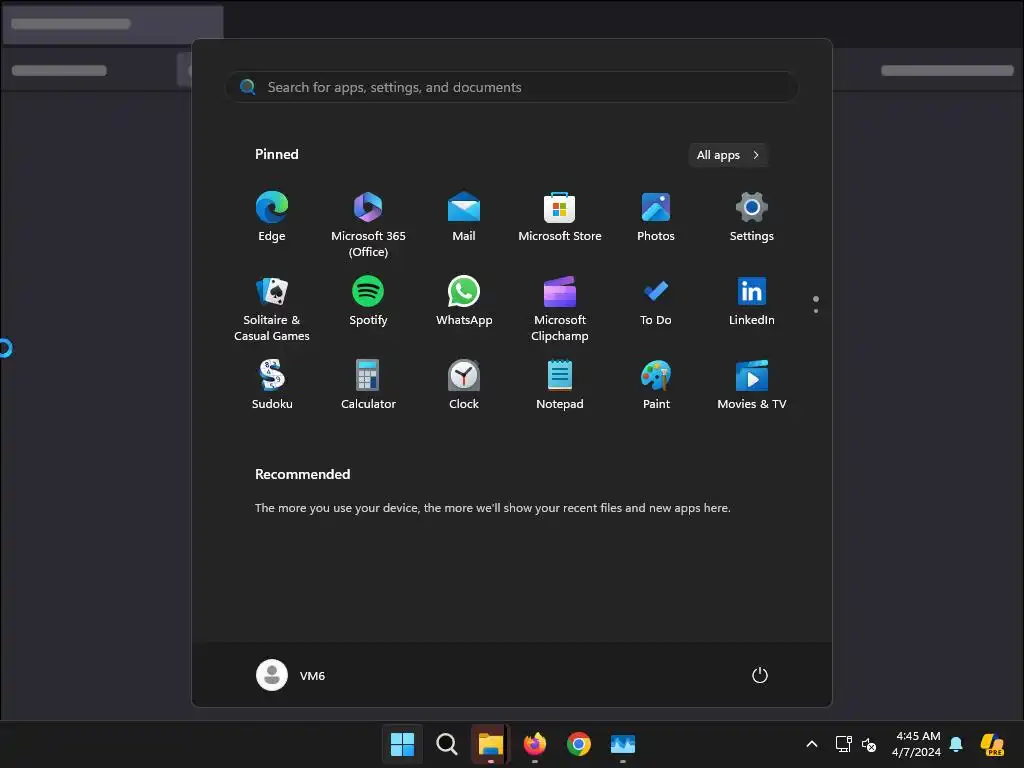Open the To Do app
The image size is (1024, 768).
656,301
